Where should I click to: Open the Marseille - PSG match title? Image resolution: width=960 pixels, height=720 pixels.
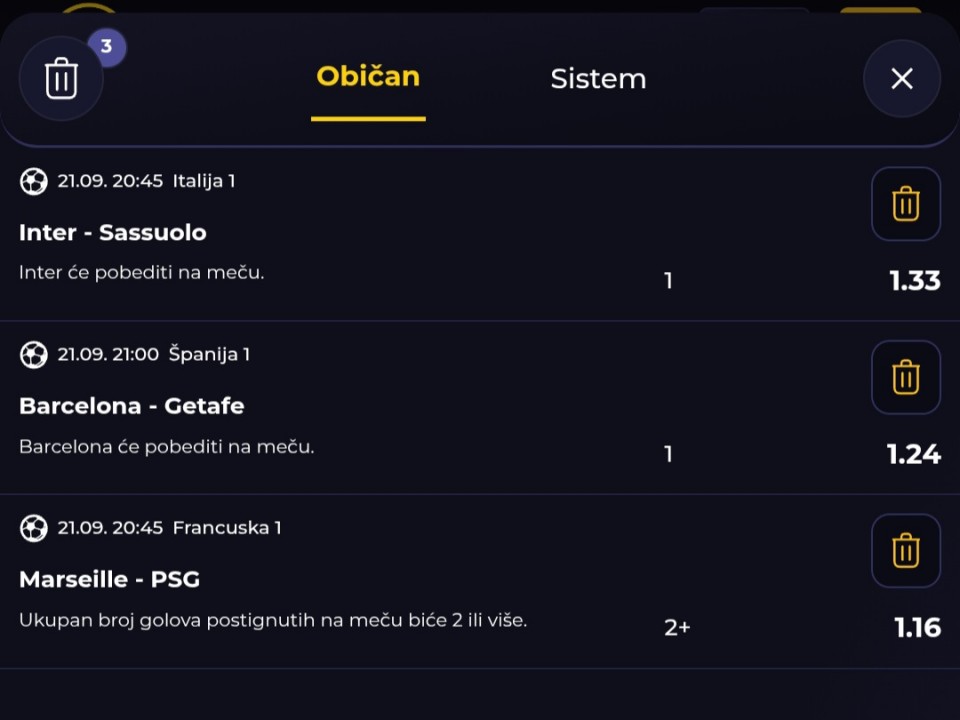[x=110, y=579]
